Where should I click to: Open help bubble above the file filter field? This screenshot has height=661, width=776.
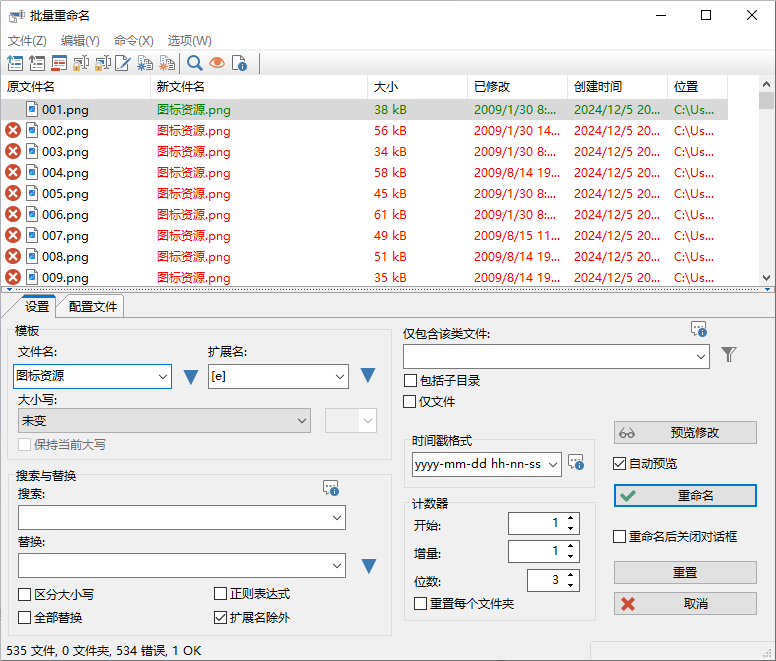pyautogui.click(x=699, y=329)
